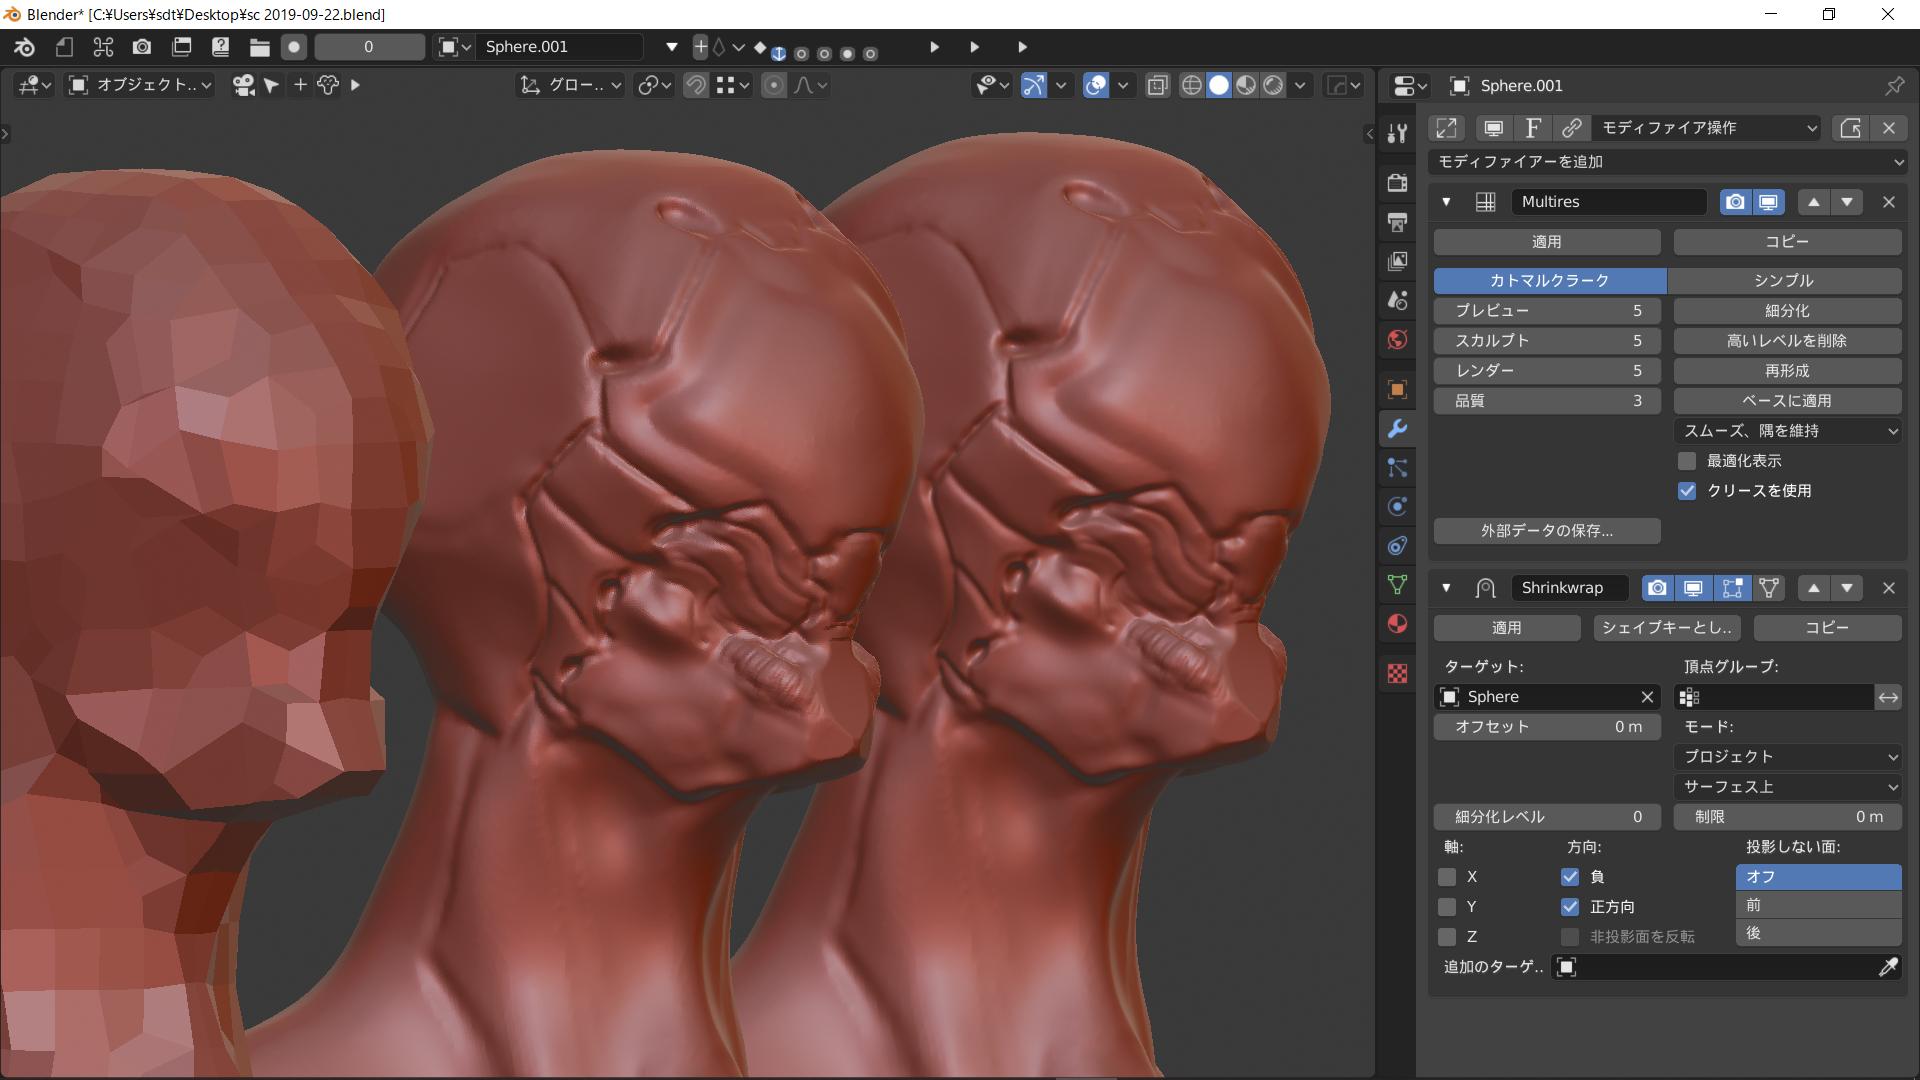Viewport: 1920px width, 1080px height.
Task: Click the Shrinkwrap 適用 (apply) button
Action: [x=1506, y=628]
